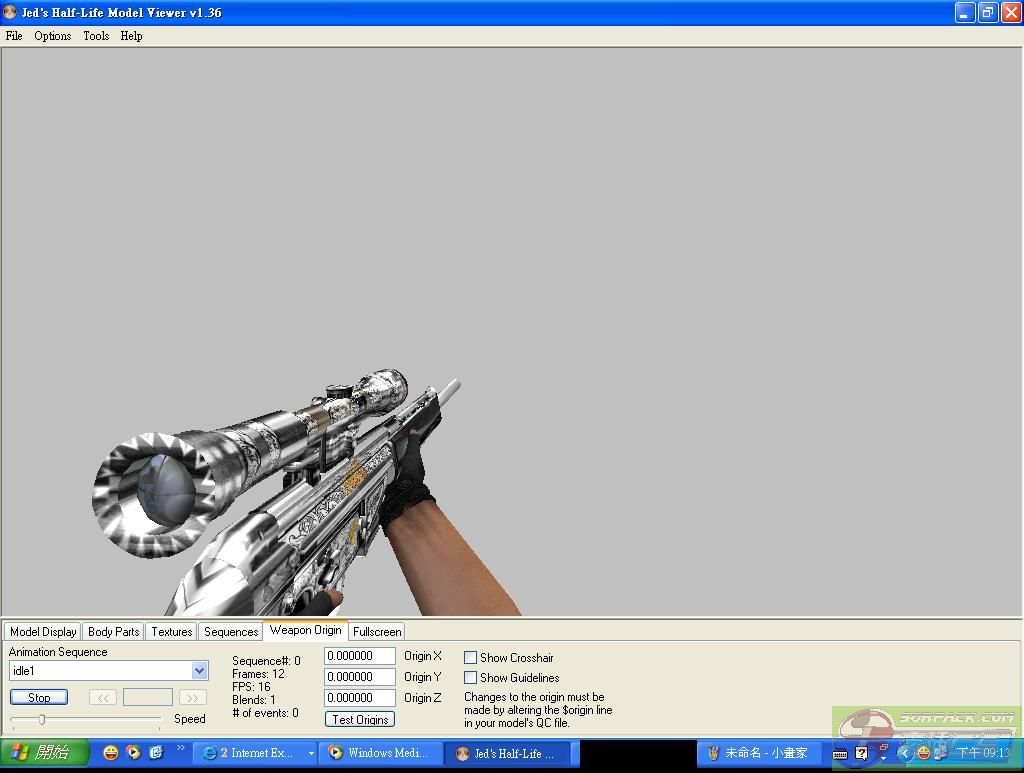This screenshot has width=1024, height=773.
Task: Minimize the Model Viewer window
Action: 964,12
